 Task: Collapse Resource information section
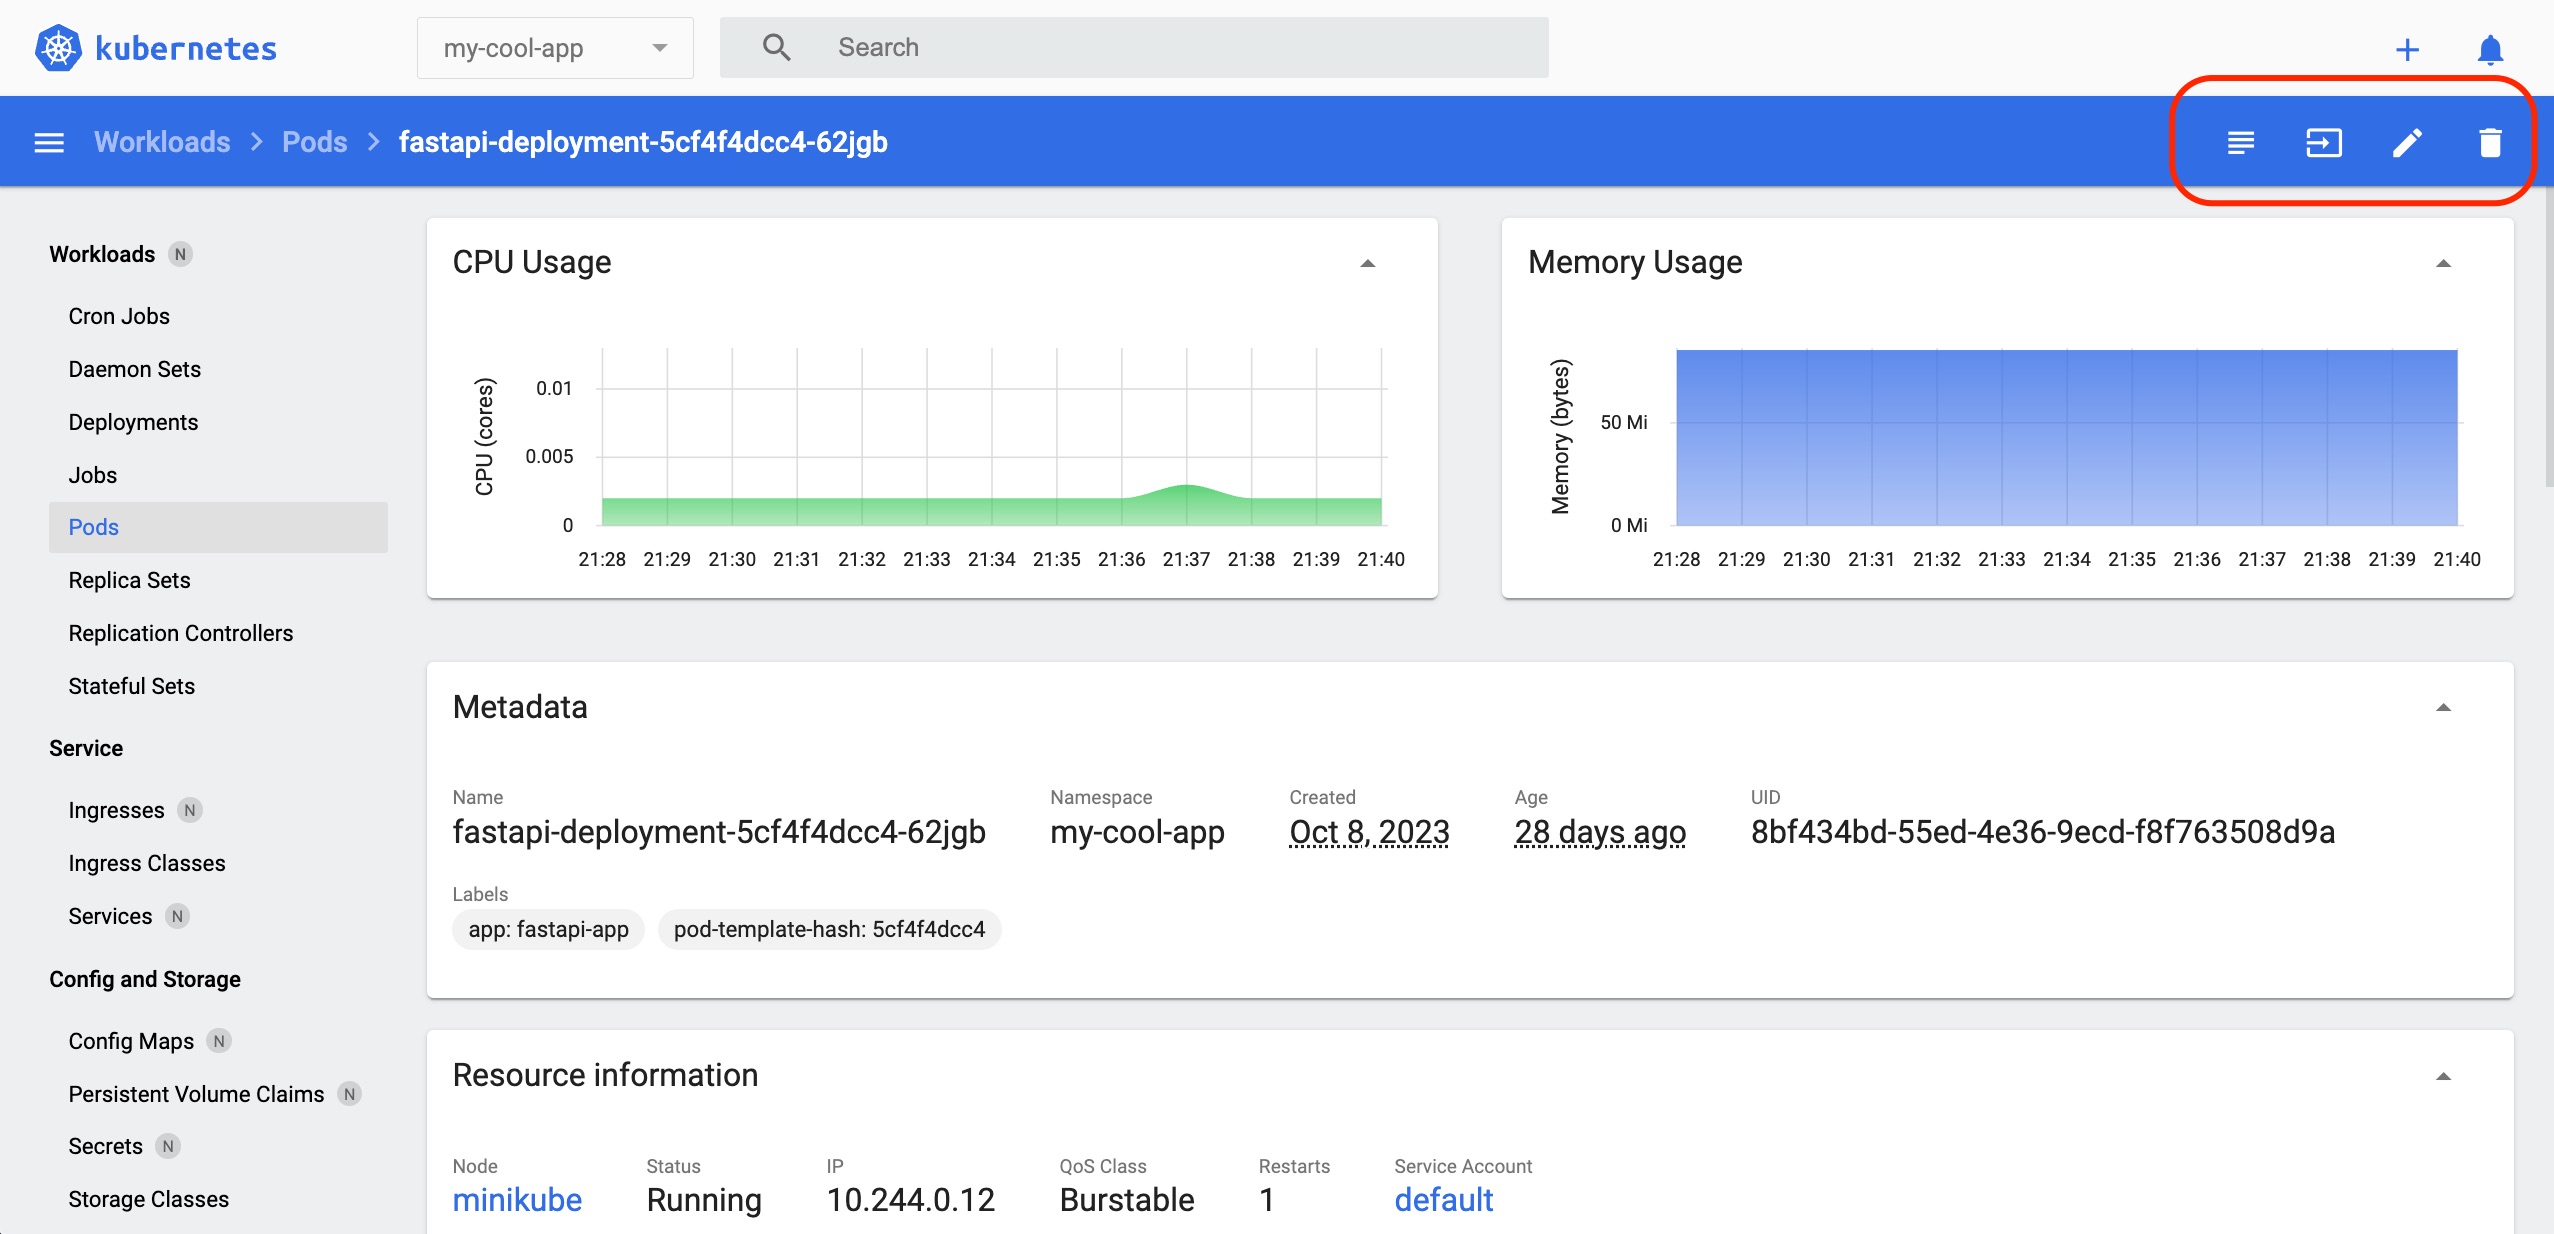tap(2443, 1076)
